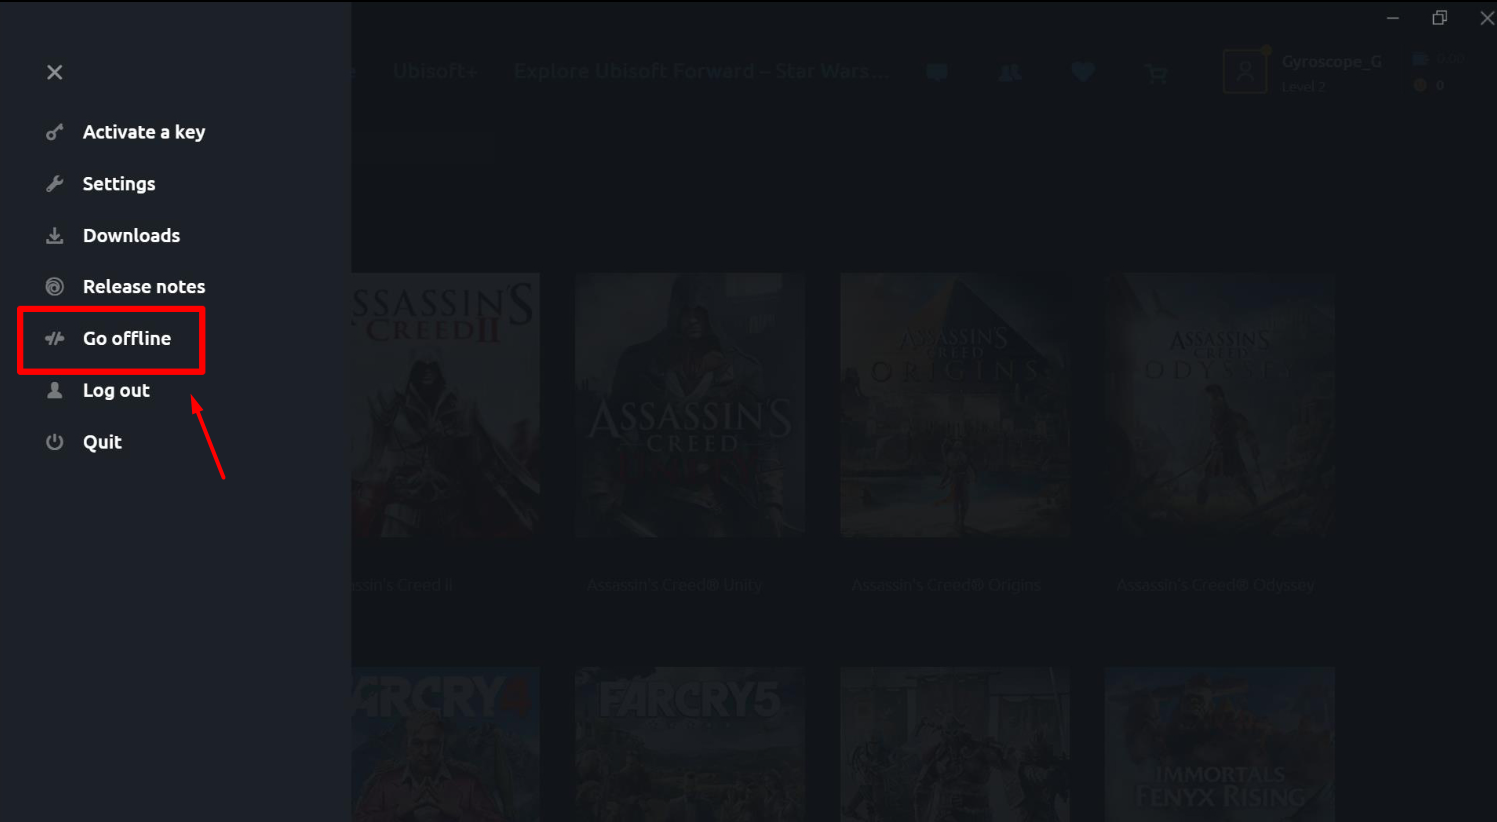Click the offline plug icon beside Go offline
This screenshot has height=822, width=1497.
(55, 339)
